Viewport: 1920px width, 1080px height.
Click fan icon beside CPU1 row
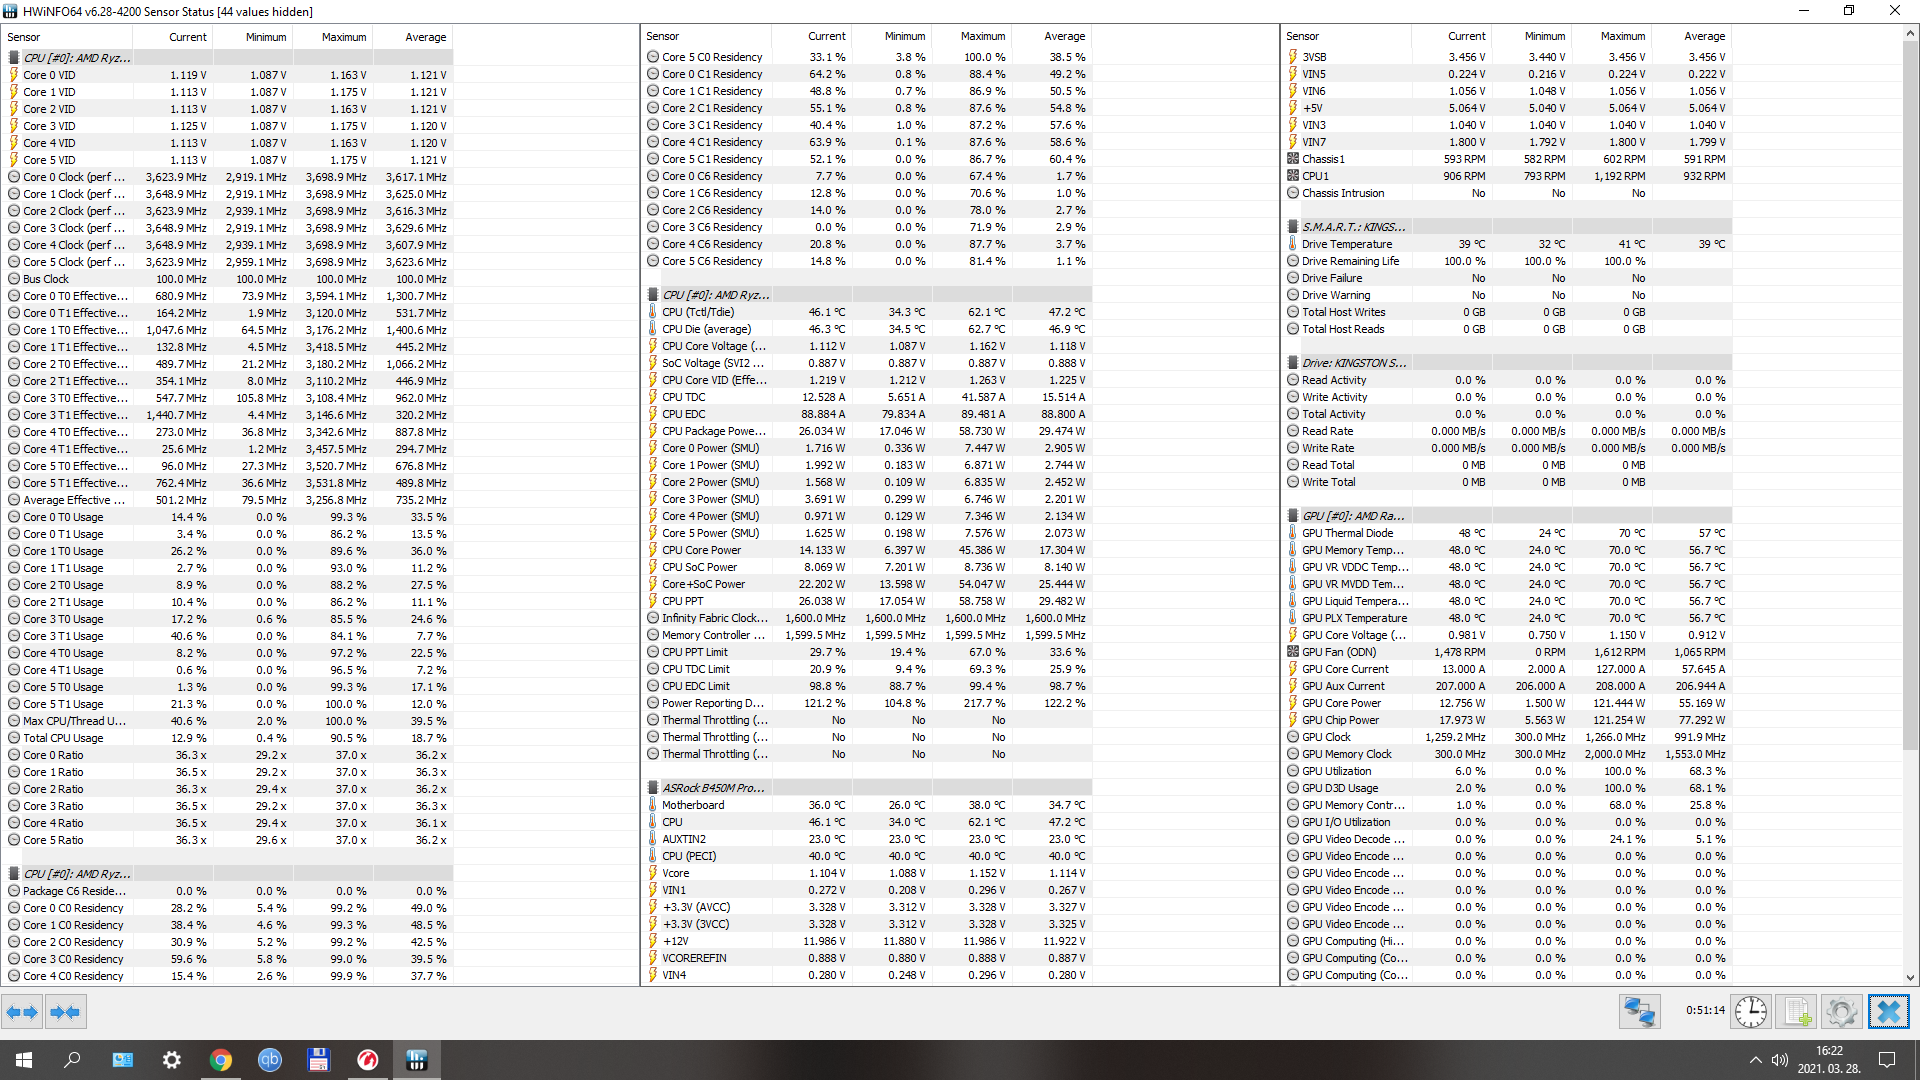1293,176
